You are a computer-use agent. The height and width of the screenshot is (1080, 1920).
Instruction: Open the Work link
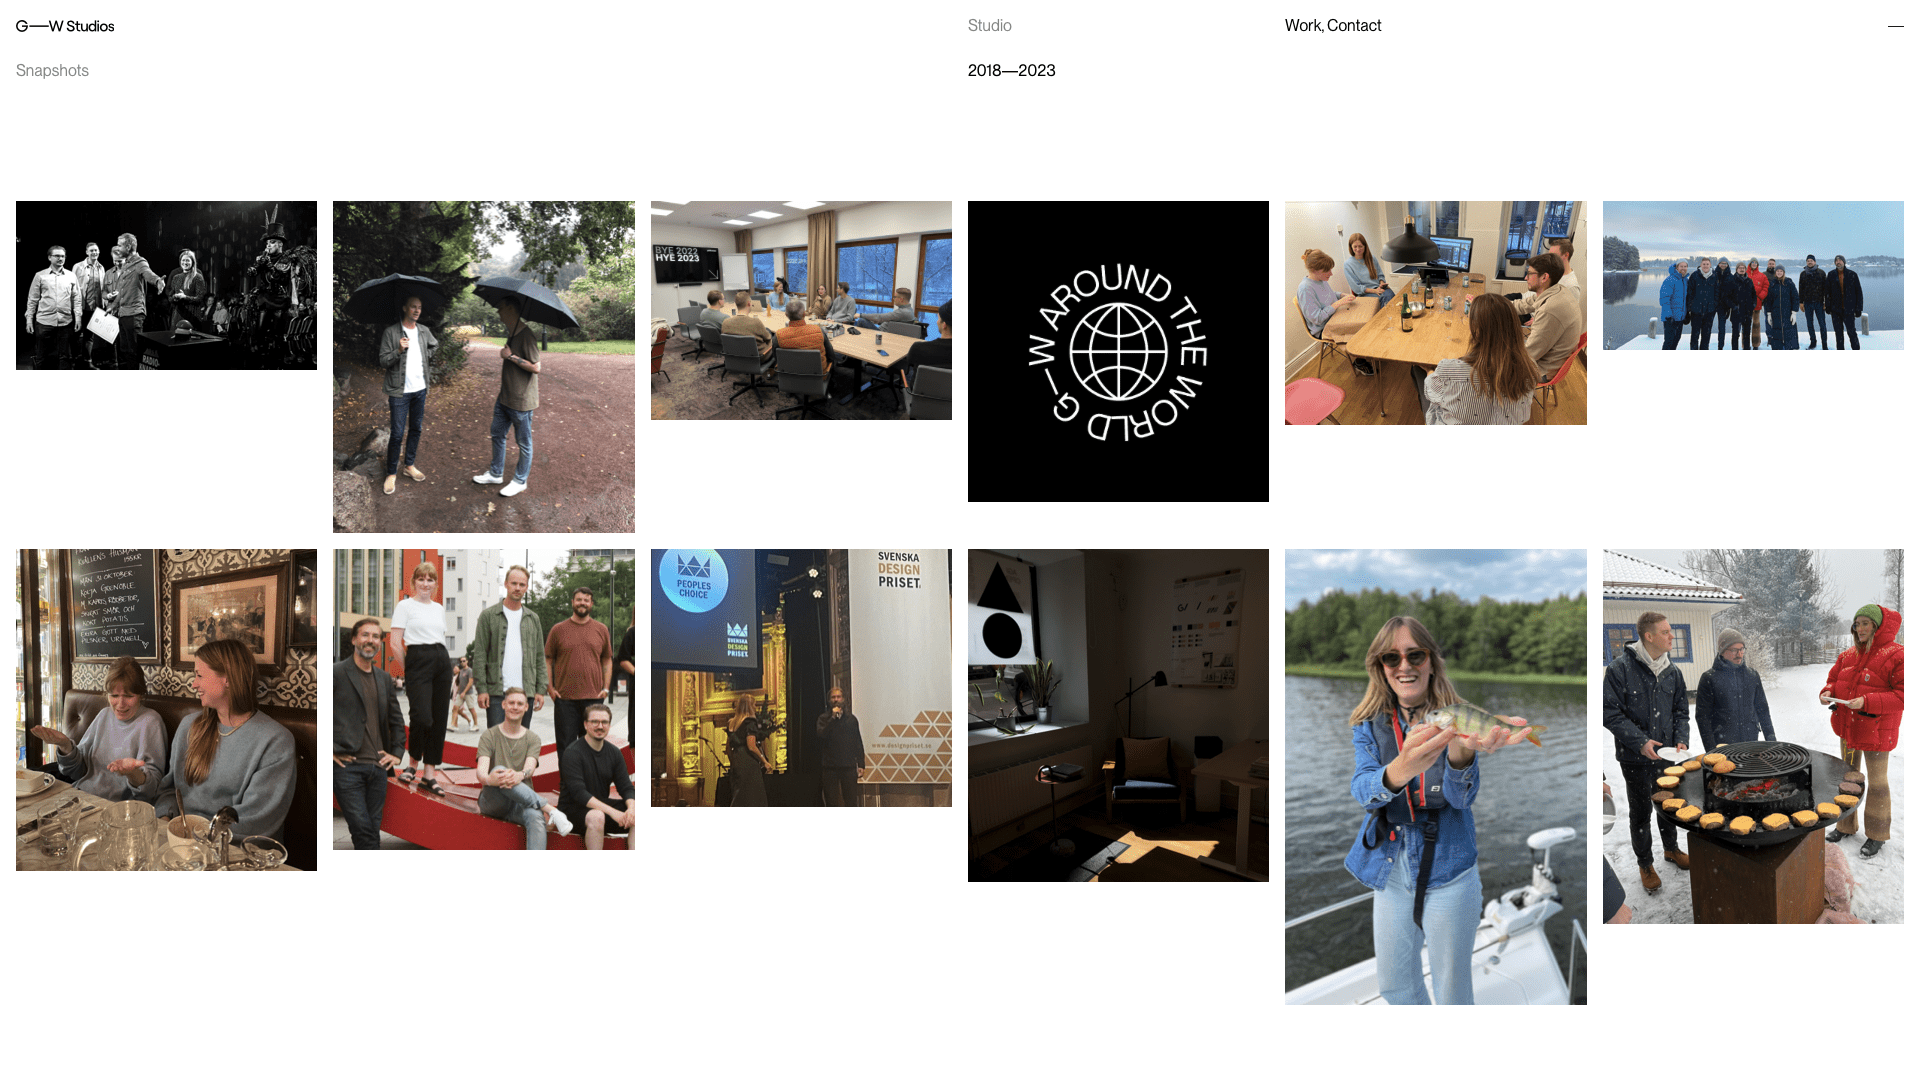pos(1303,26)
